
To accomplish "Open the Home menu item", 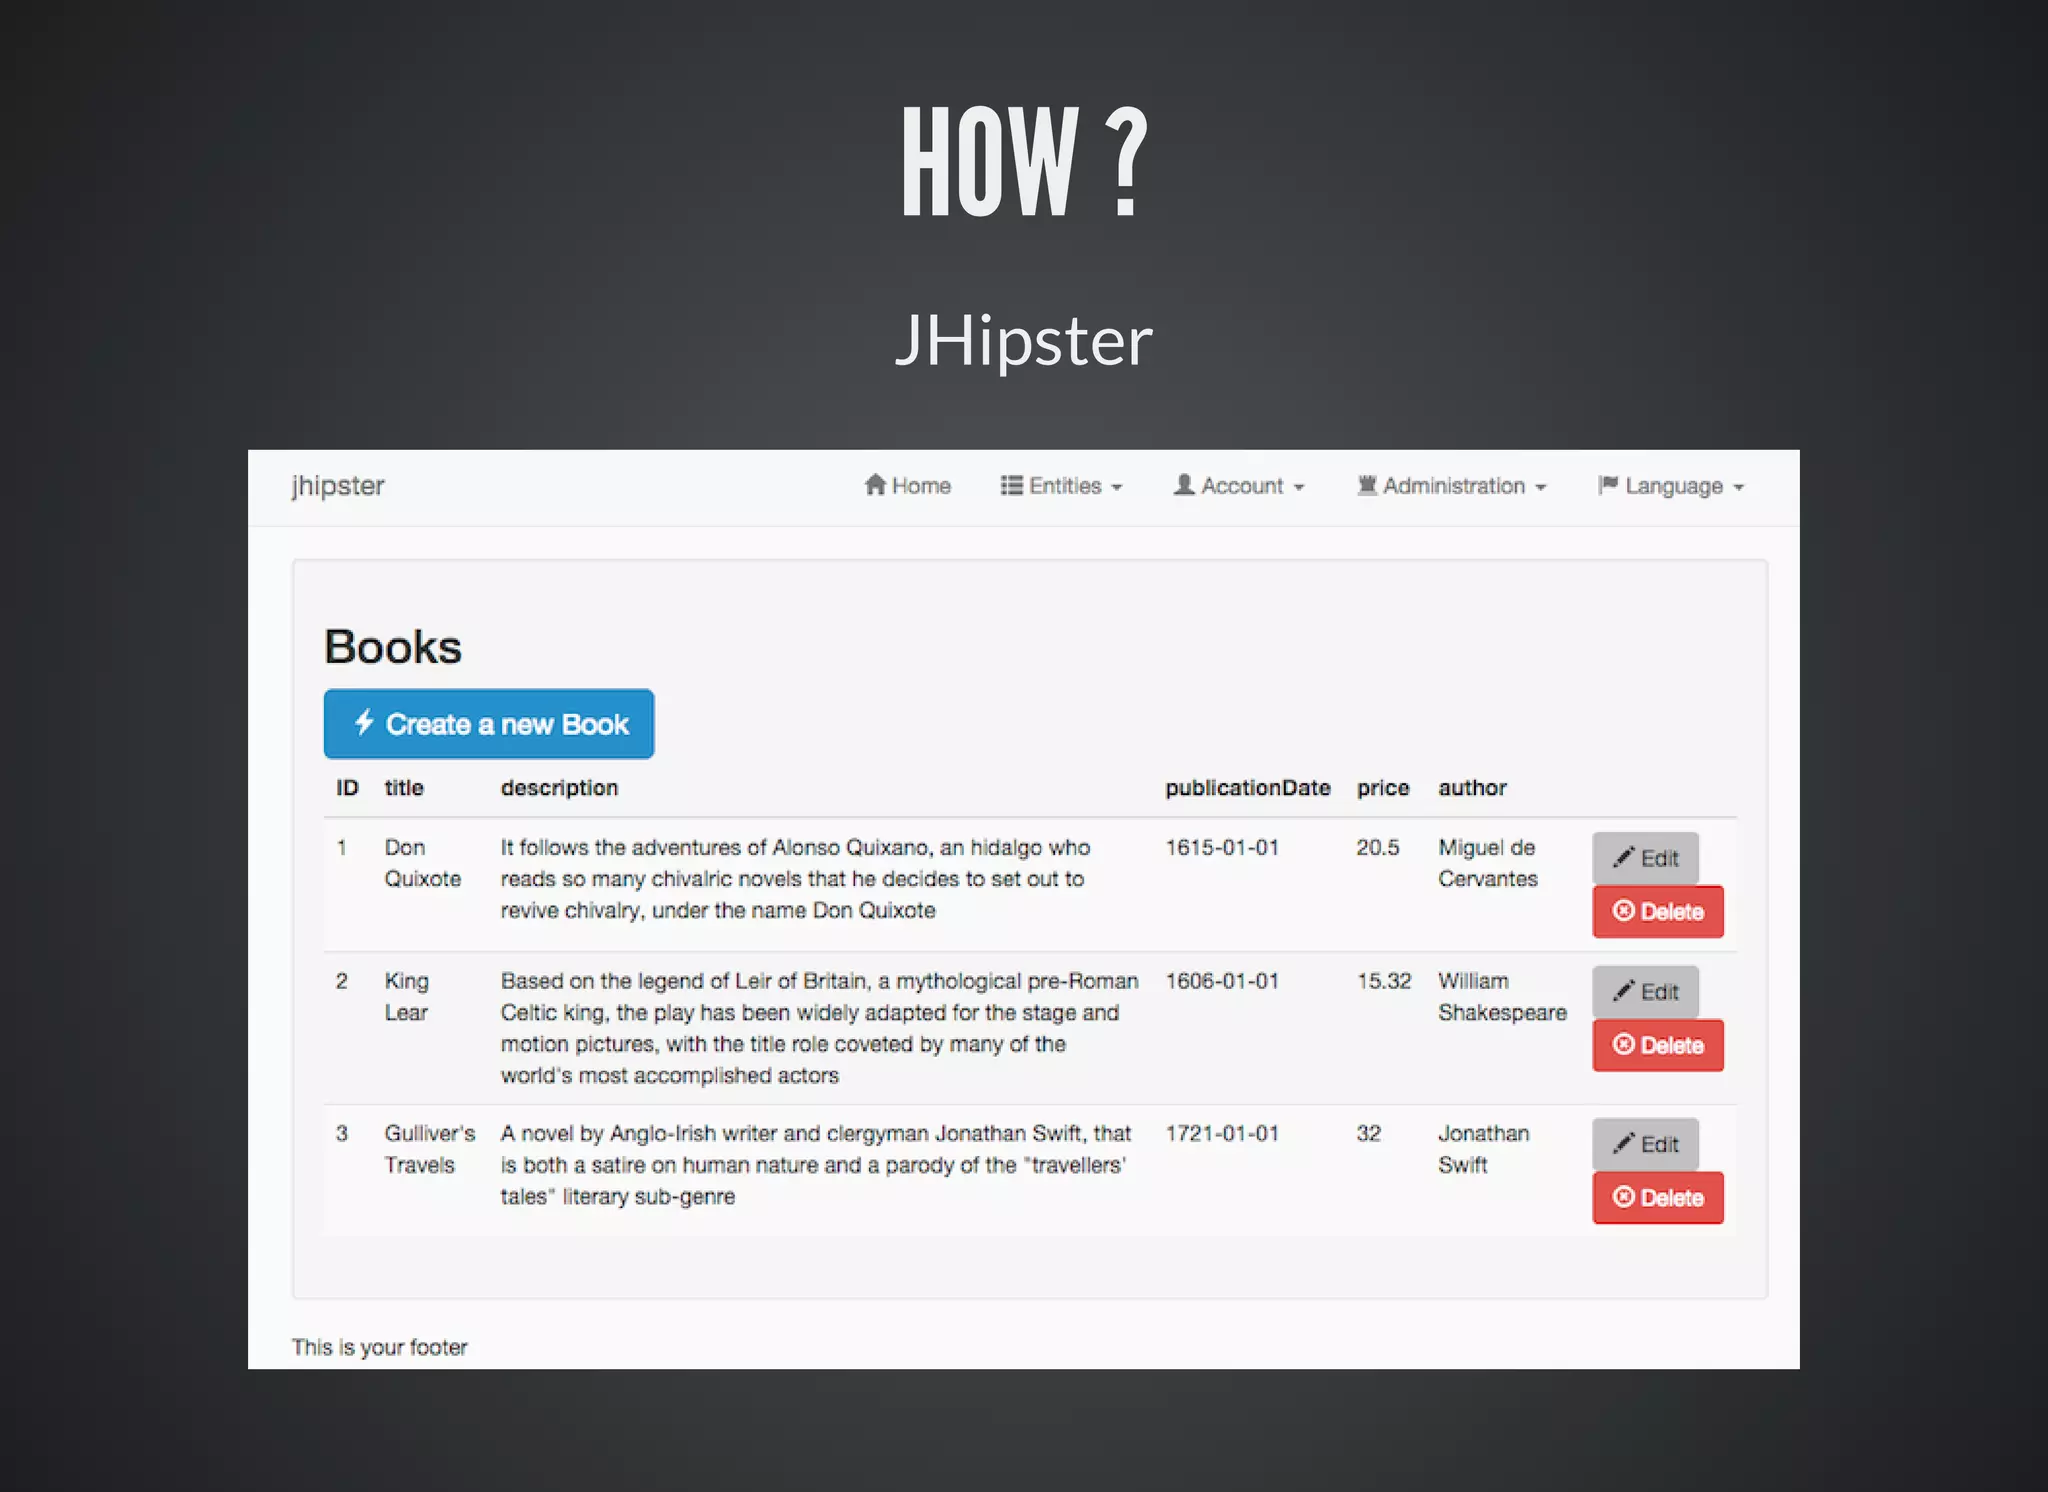I will point(907,486).
